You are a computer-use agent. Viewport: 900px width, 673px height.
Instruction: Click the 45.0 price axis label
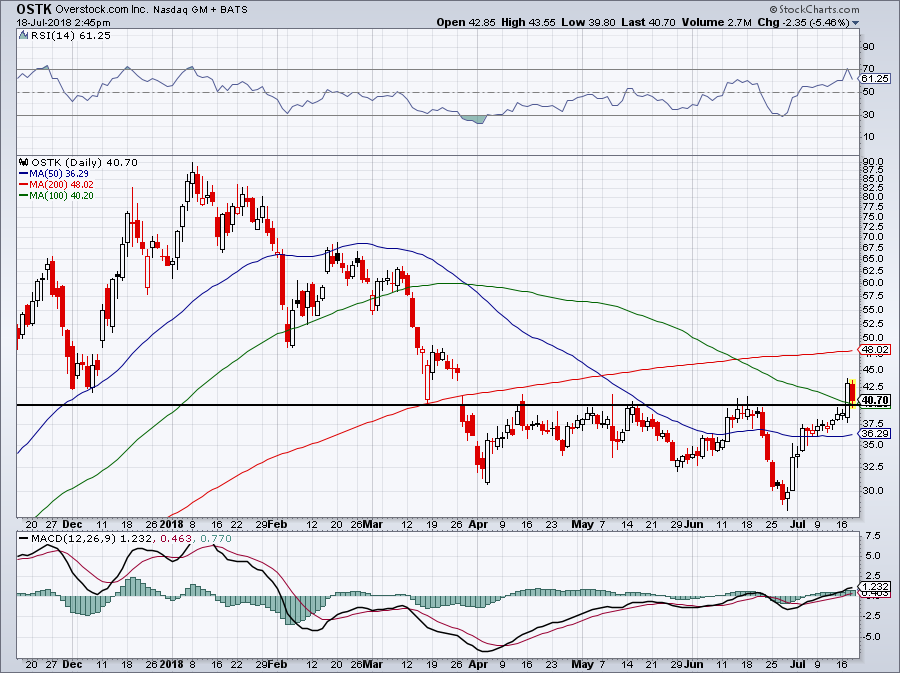872,370
